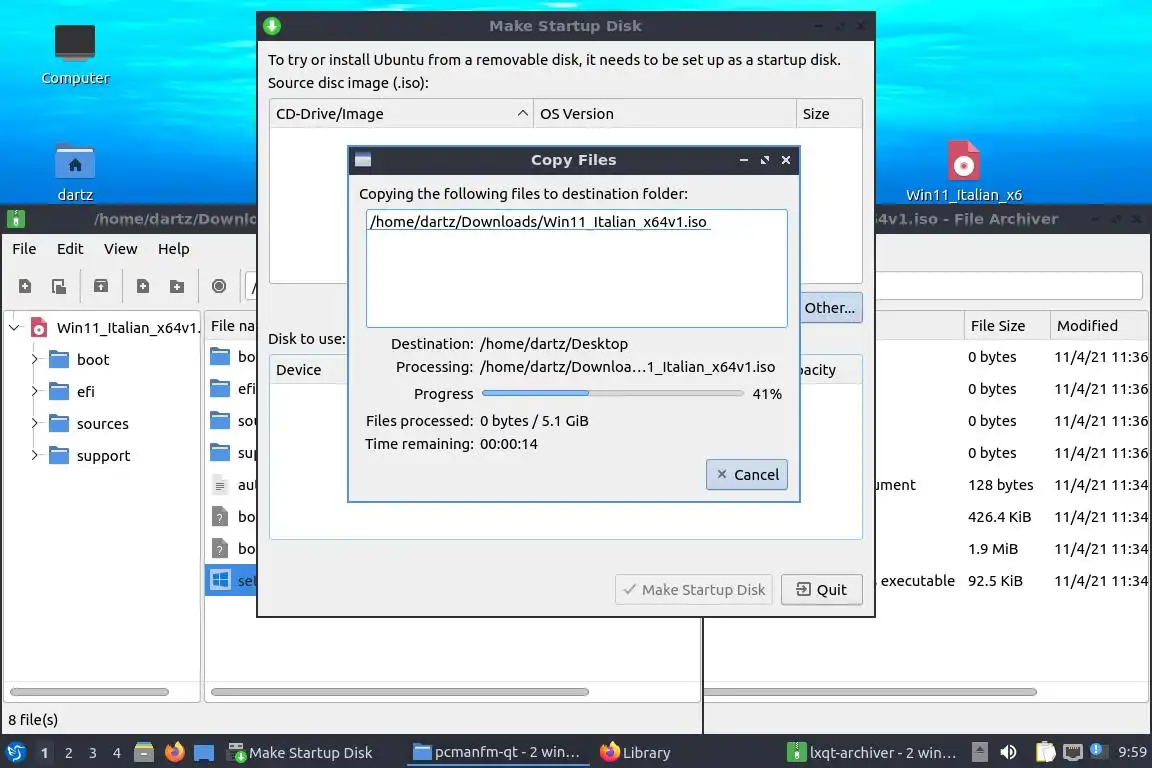1152x768 pixels.
Task: Select the dartz home folder desktop icon
Action: (75, 173)
